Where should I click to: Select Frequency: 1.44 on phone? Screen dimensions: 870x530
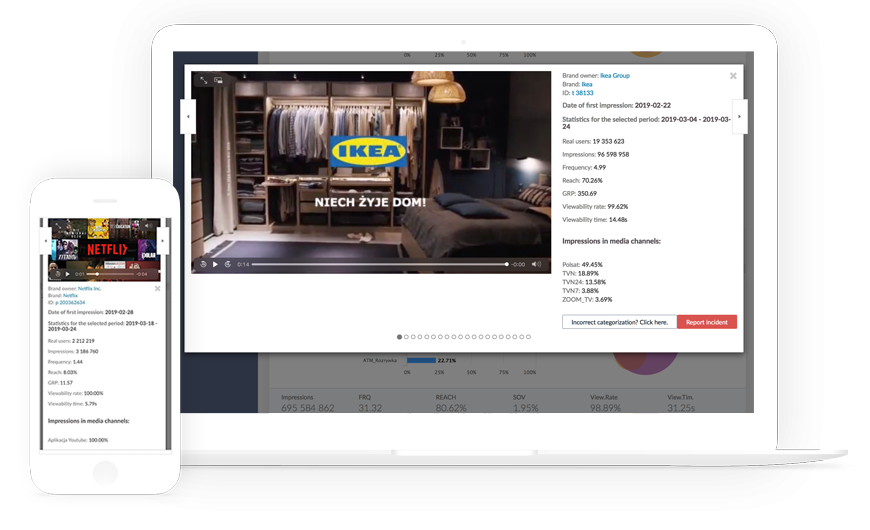(x=65, y=362)
